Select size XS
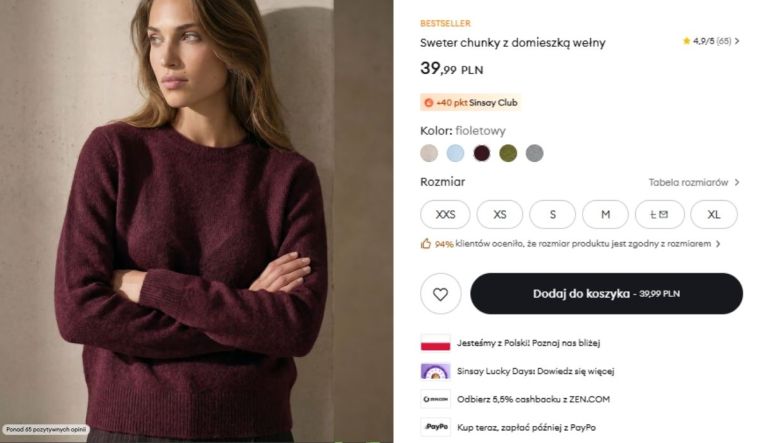759x443 pixels. click(x=500, y=214)
